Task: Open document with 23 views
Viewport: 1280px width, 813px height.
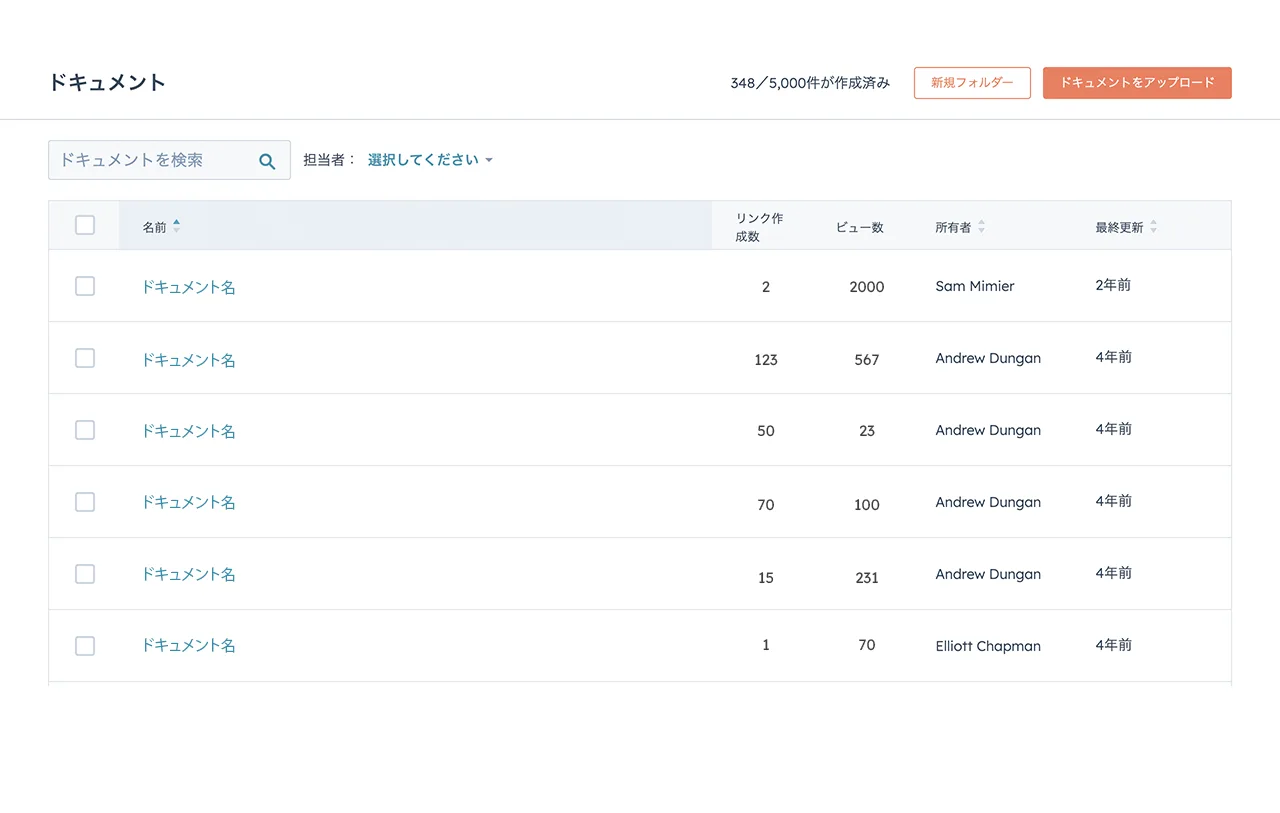Action: [188, 431]
